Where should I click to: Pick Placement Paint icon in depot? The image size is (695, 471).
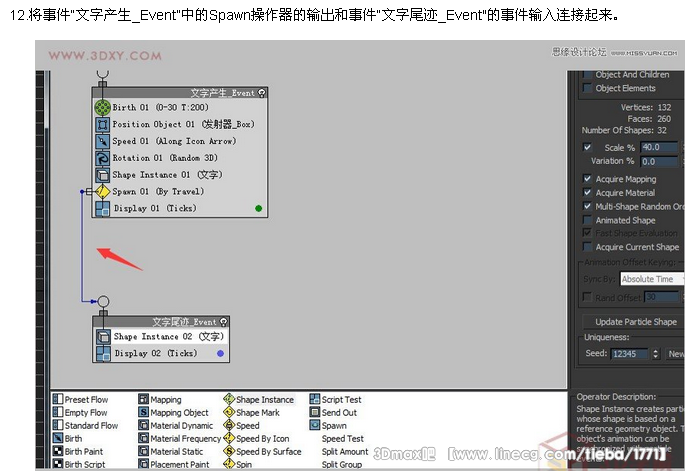tap(143, 464)
